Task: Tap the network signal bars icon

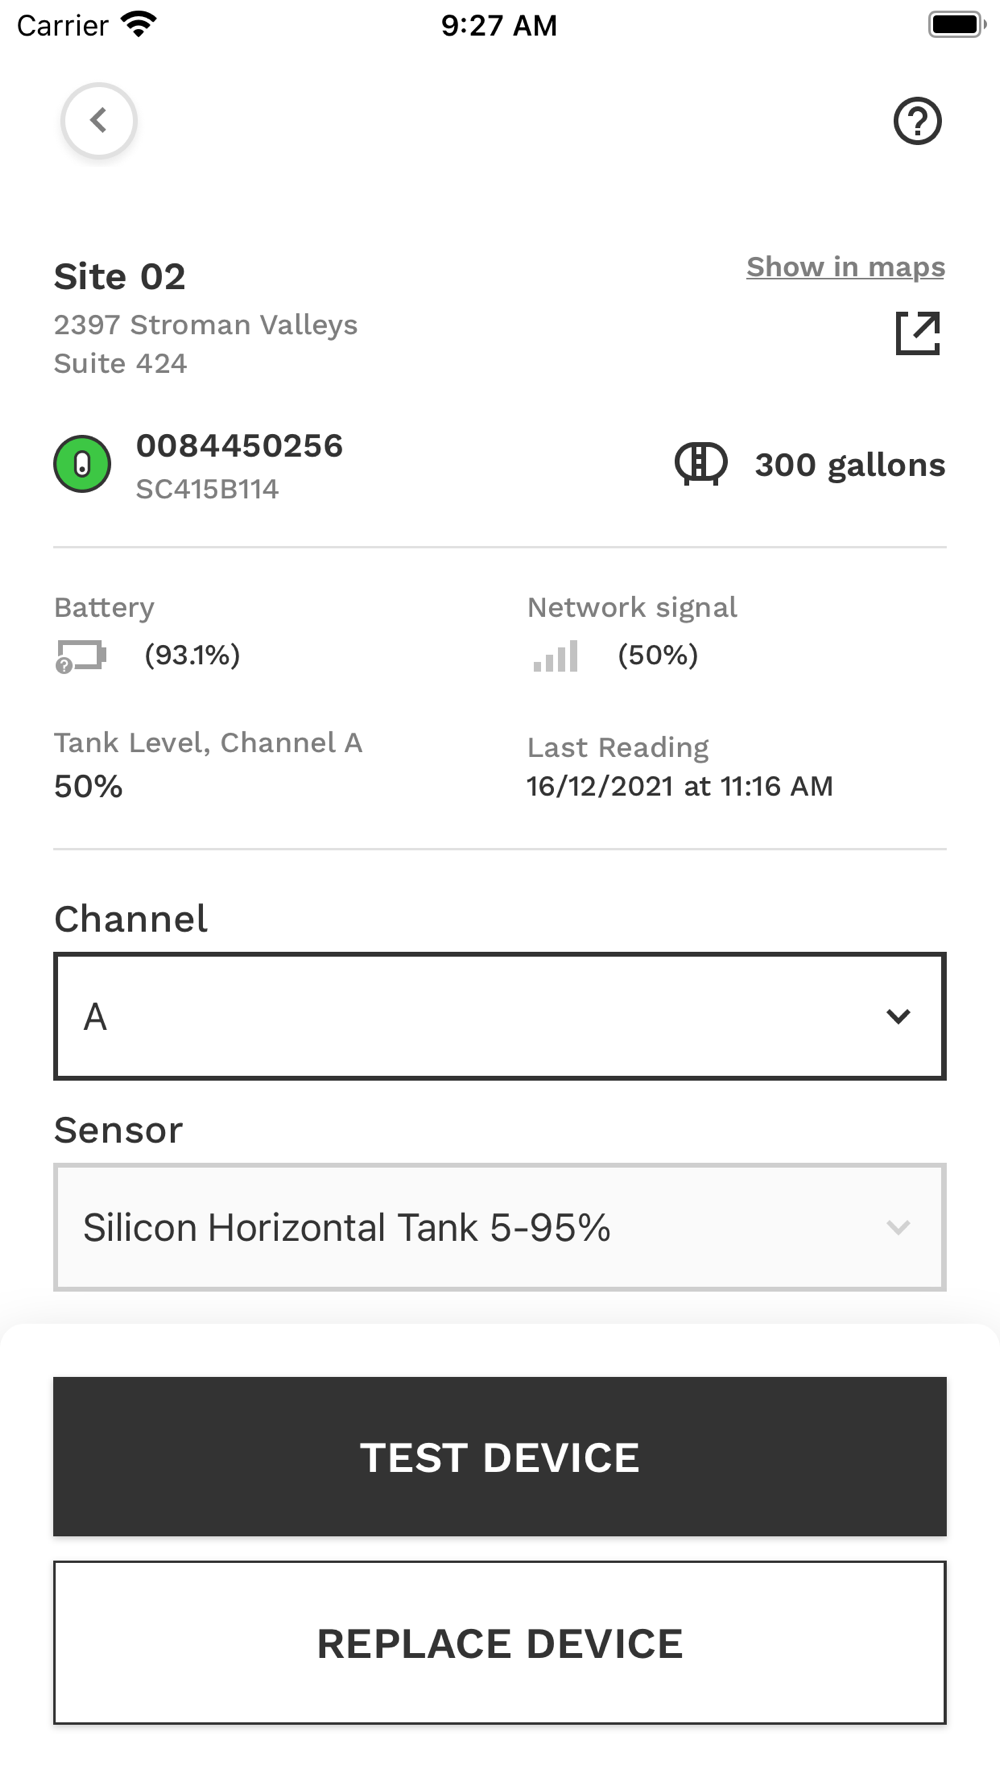Action: (x=556, y=656)
